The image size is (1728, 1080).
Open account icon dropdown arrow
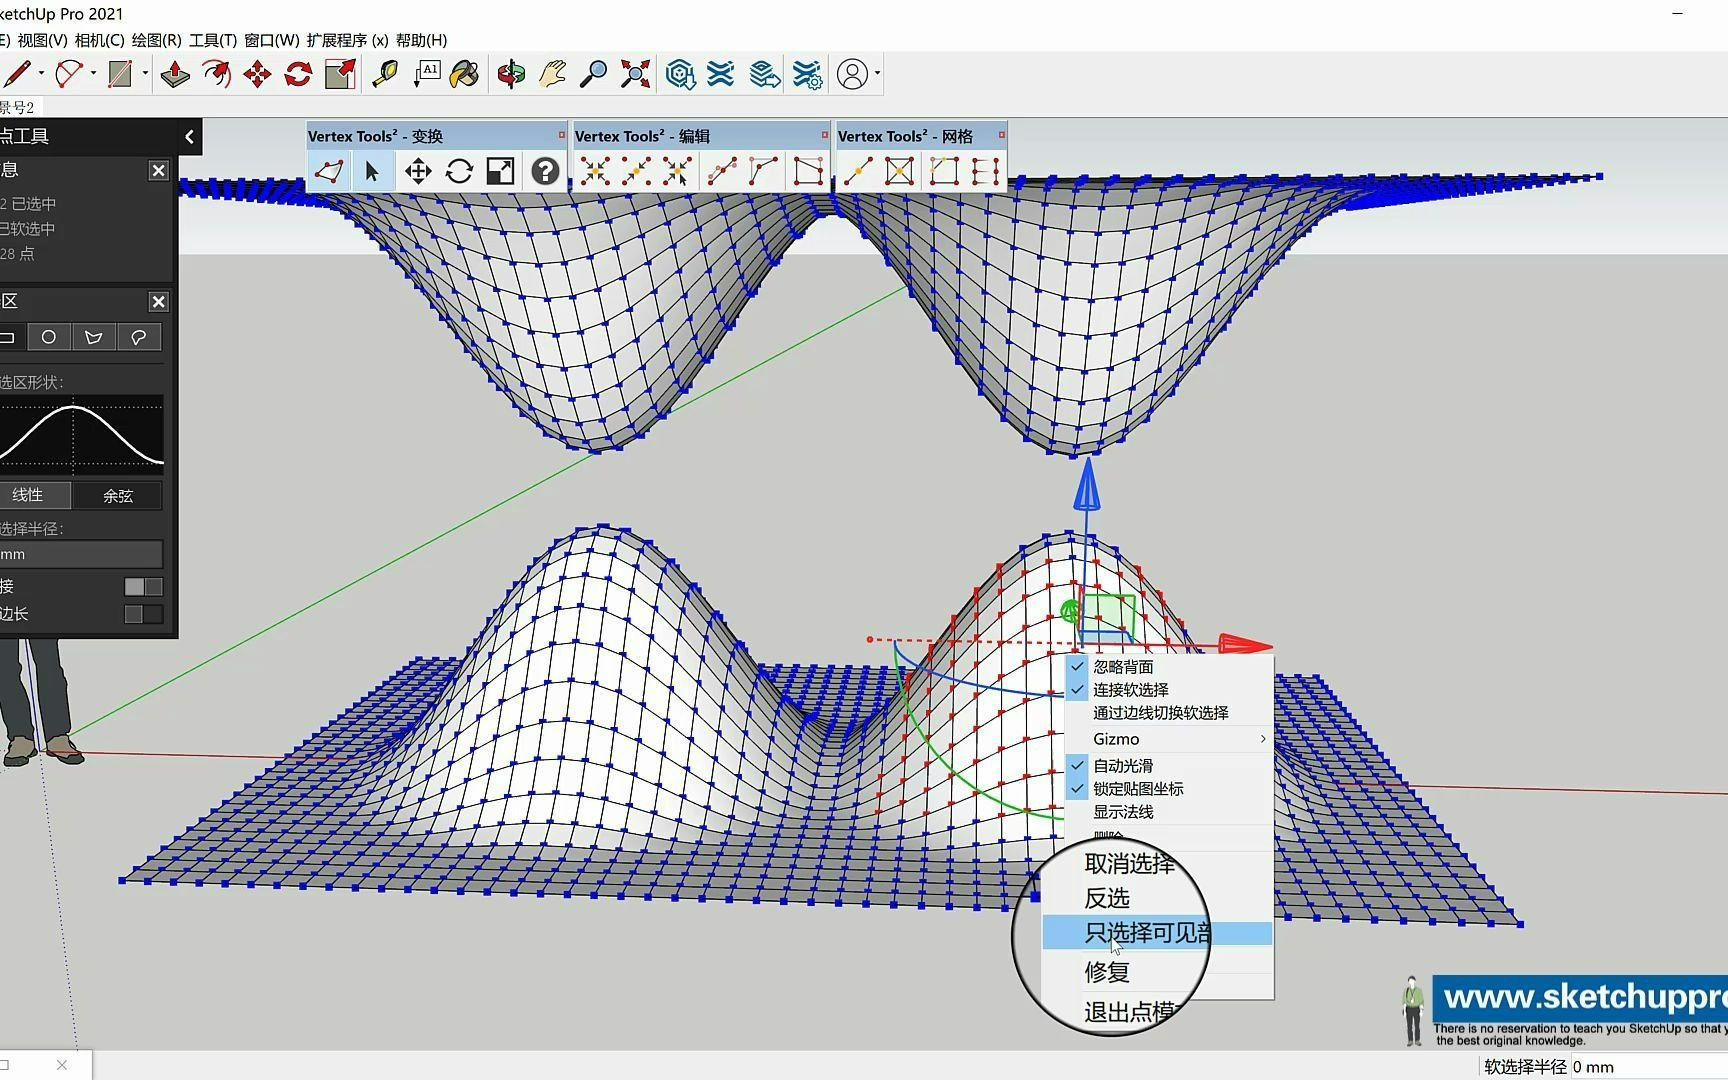pos(877,74)
